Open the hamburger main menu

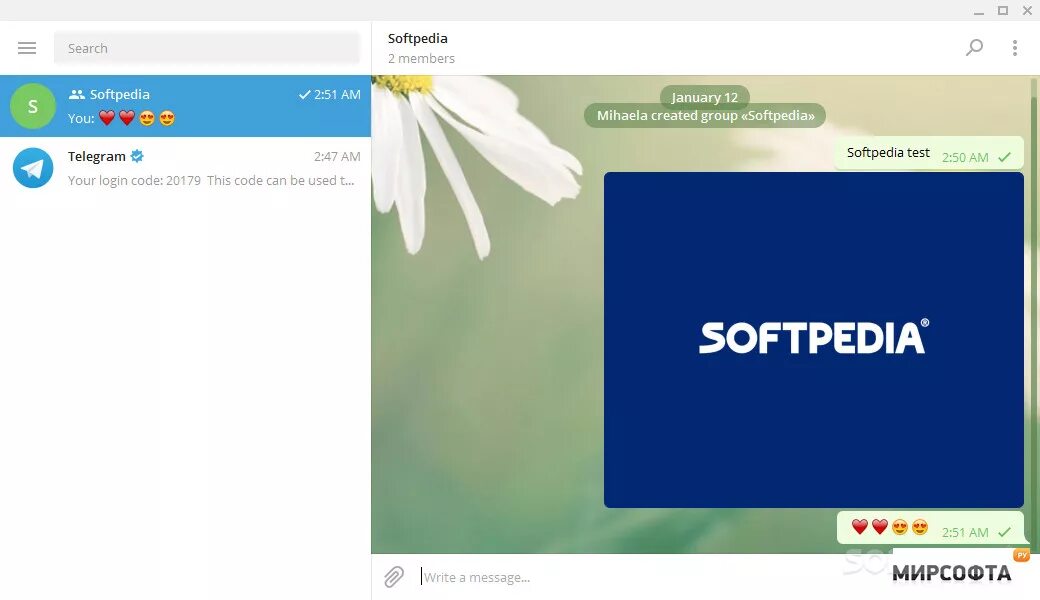pos(27,48)
